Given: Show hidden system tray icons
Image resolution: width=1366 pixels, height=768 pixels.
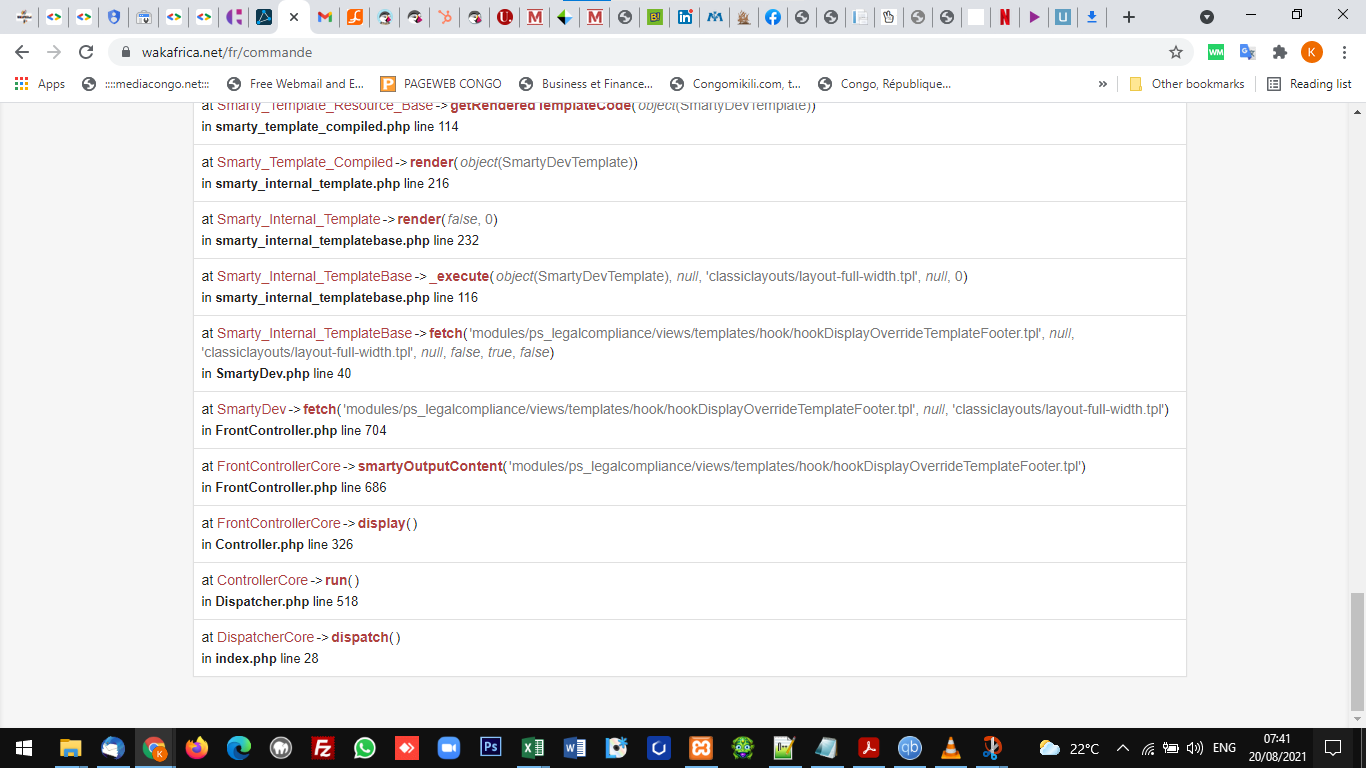Looking at the screenshot, I should (1122, 748).
